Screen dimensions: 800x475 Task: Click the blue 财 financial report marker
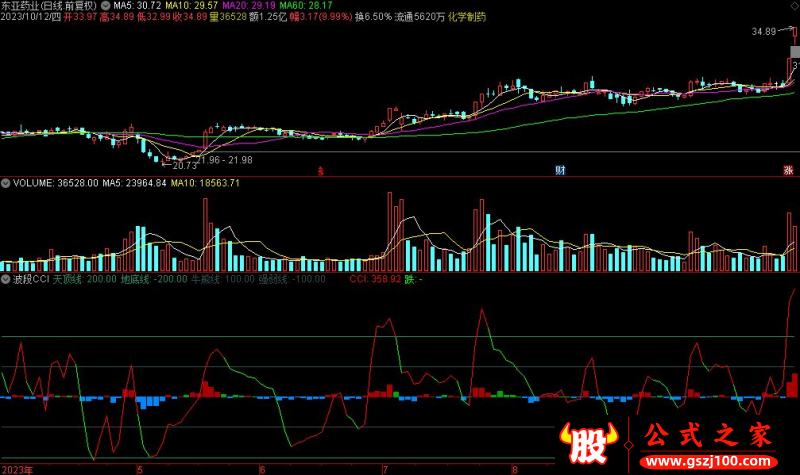560,170
